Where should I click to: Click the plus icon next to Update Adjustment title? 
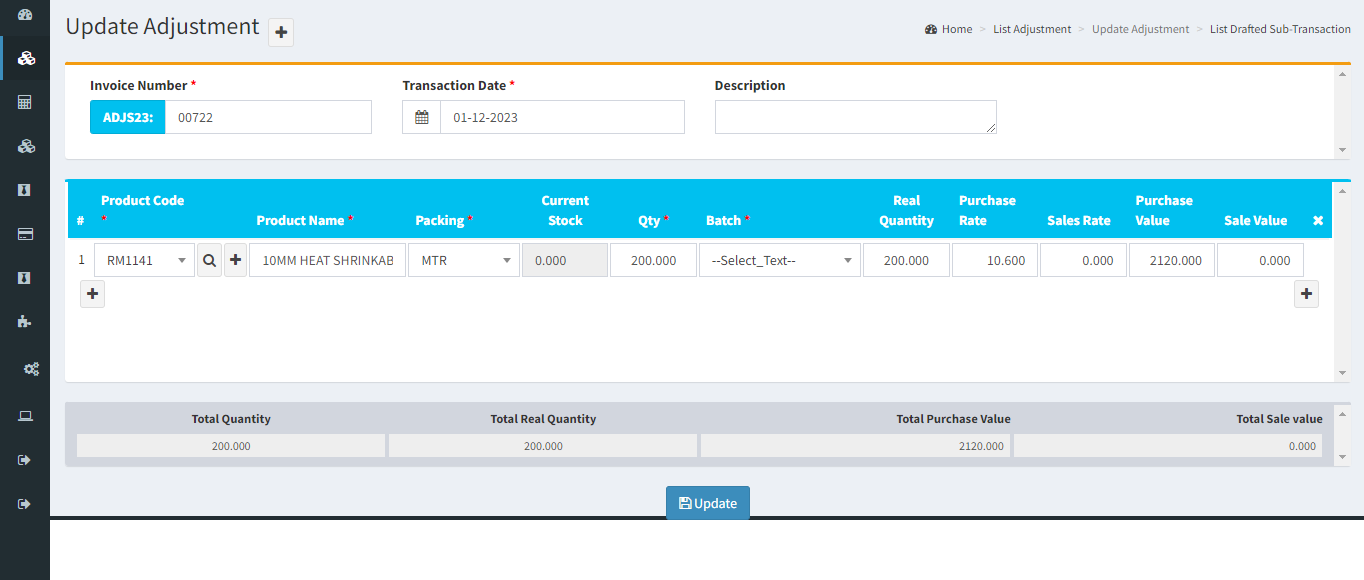[281, 33]
